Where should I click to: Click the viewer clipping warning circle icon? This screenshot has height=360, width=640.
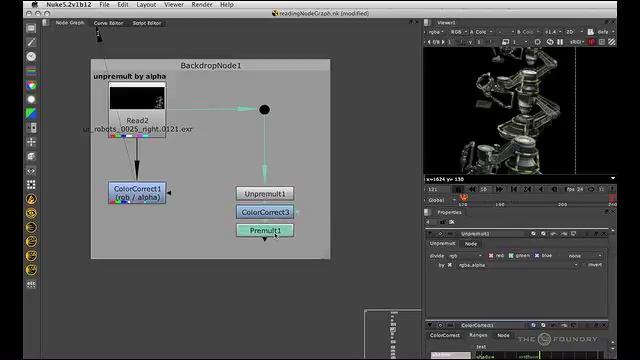pos(538,42)
